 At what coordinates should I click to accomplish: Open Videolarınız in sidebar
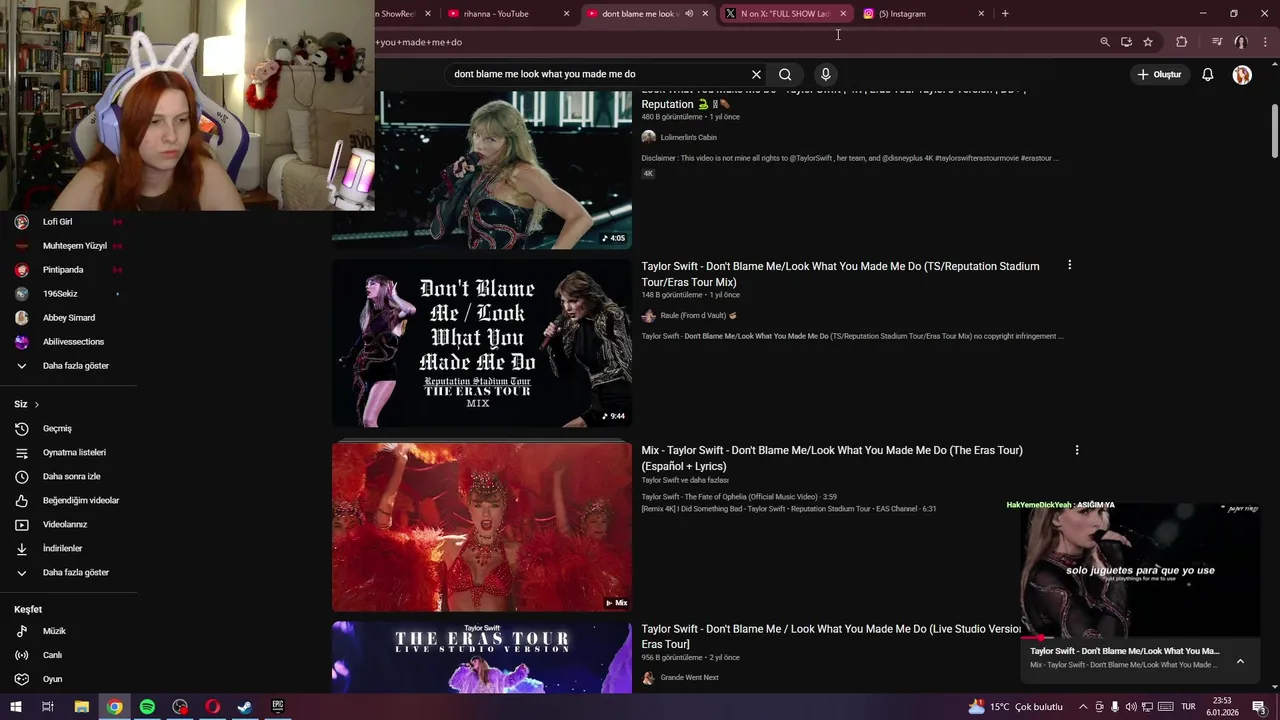coord(67,525)
